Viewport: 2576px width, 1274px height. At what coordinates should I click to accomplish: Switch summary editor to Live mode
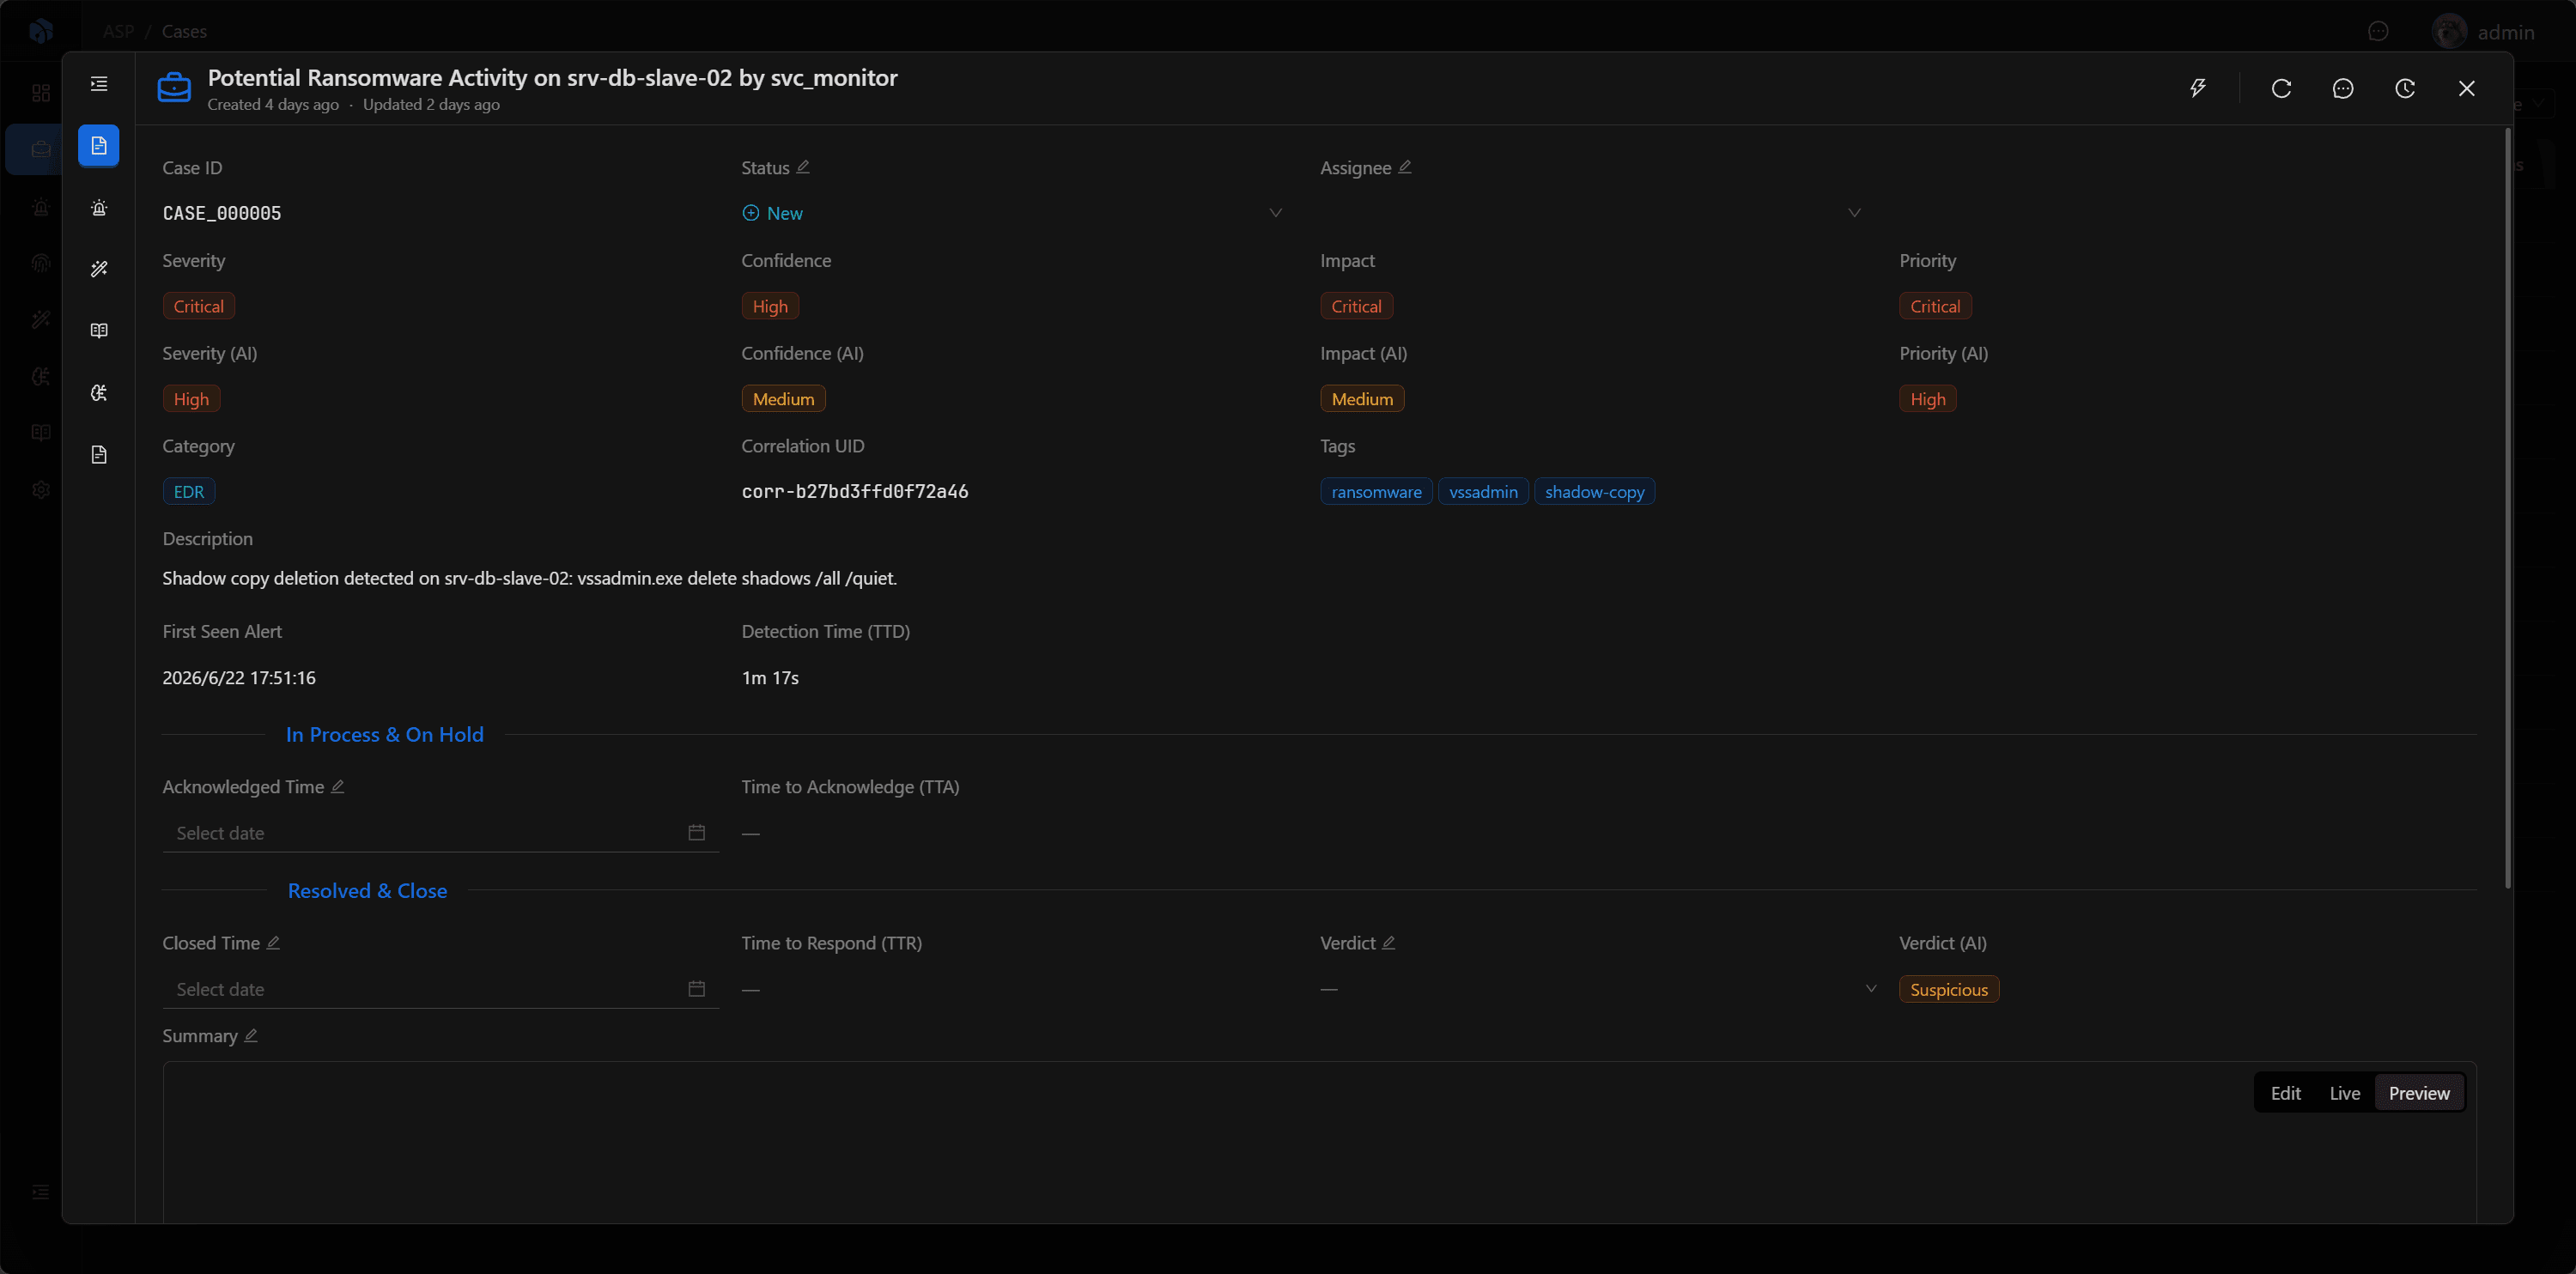tap(2344, 1093)
